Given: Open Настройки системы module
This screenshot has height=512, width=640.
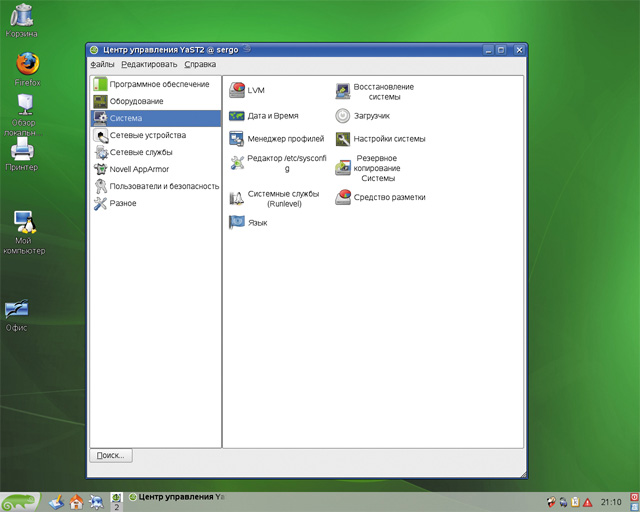Looking at the screenshot, I should coord(380,139).
